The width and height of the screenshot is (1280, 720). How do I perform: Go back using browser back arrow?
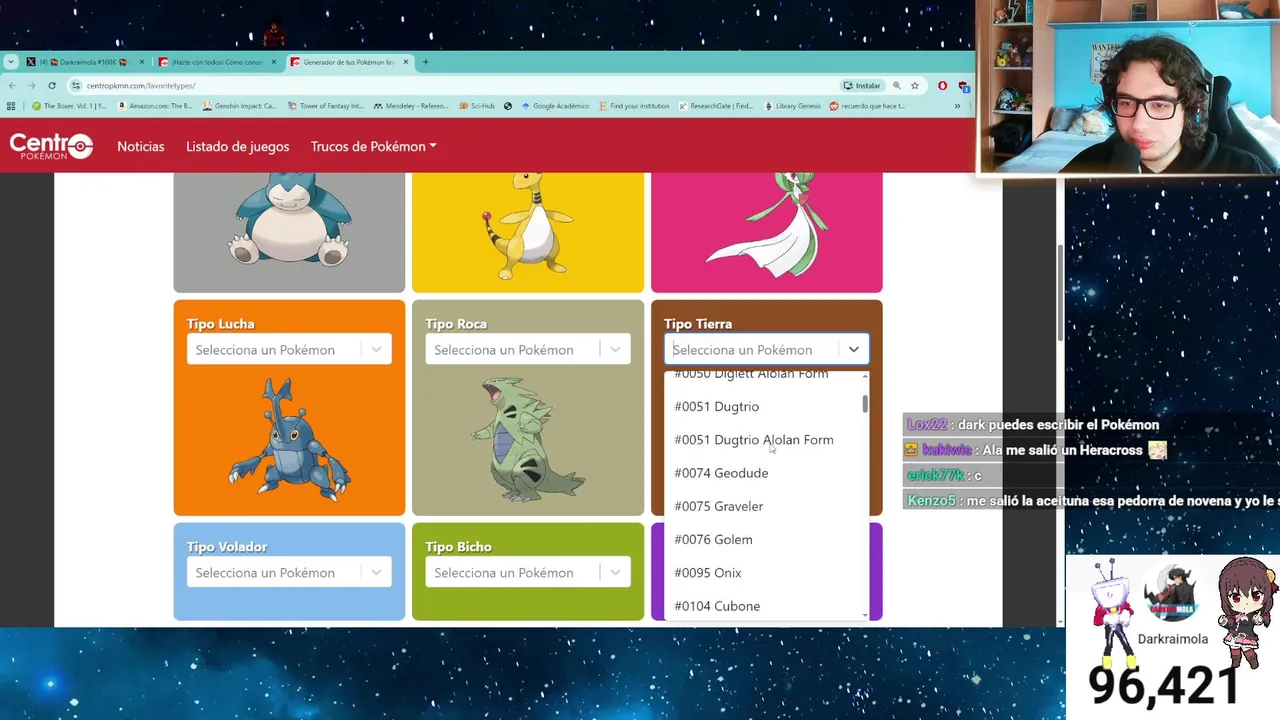(12, 86)
